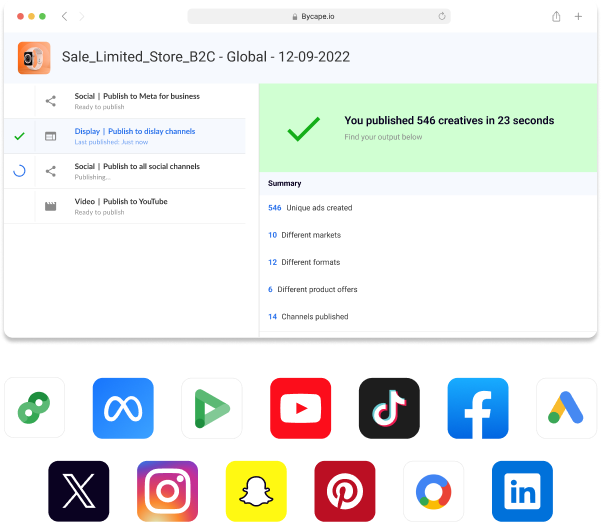Click share icon in all social channels row

point(51,171)
